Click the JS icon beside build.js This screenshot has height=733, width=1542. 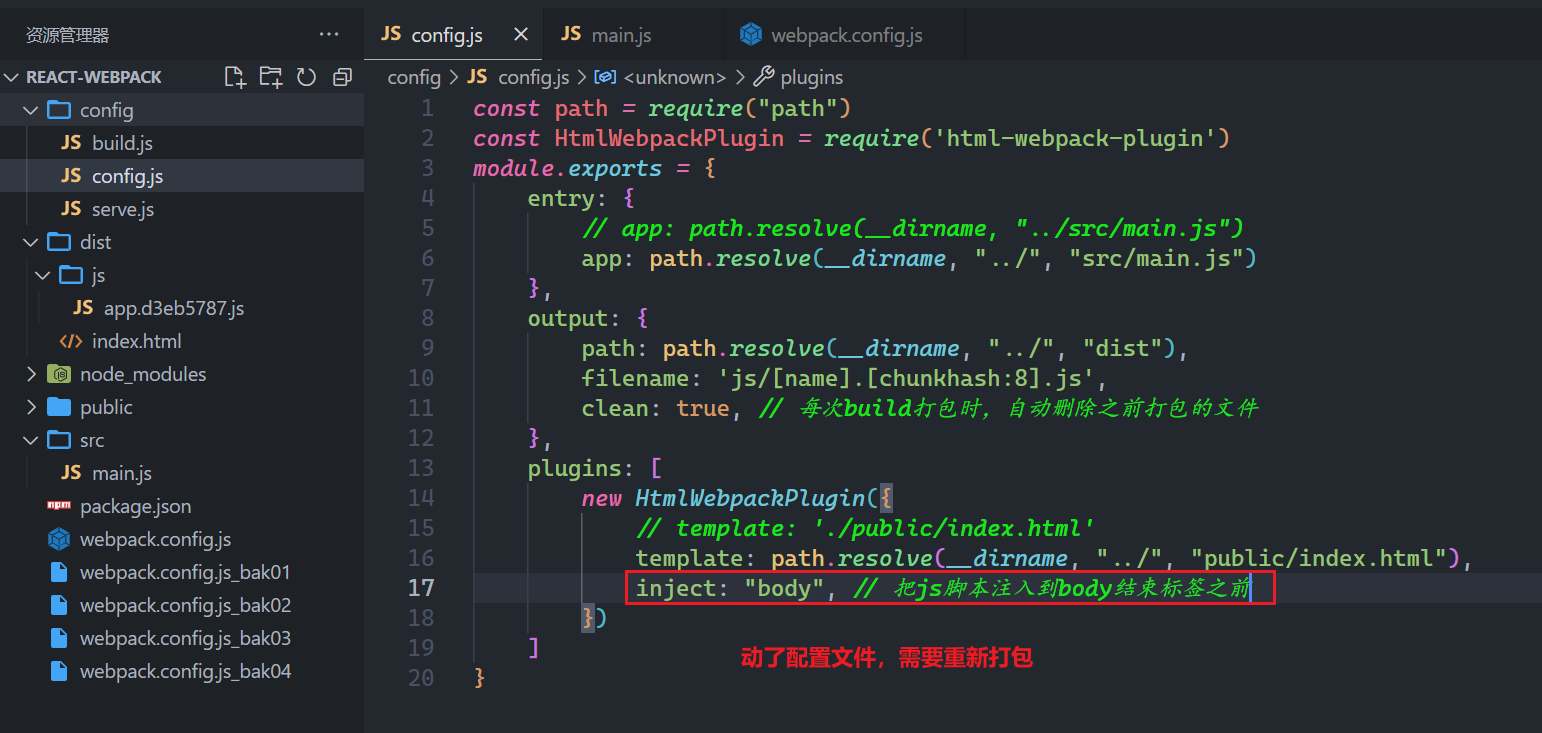(71, 143)
